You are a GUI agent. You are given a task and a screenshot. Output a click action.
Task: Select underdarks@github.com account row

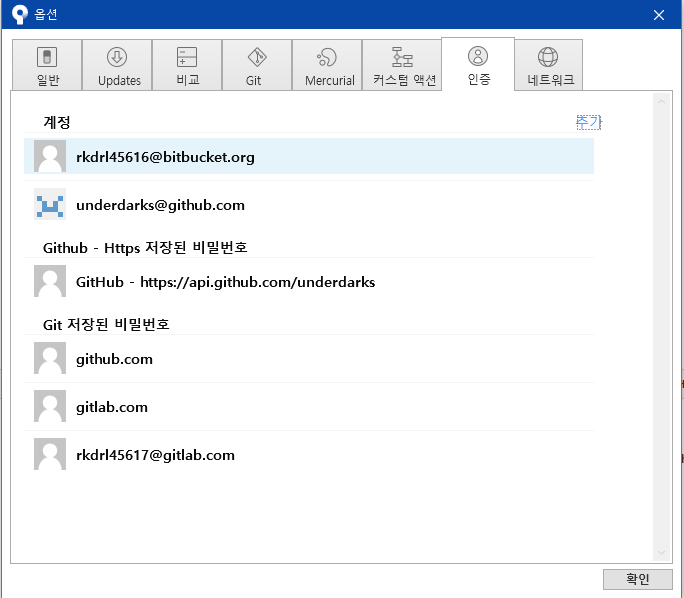pos(309,204)
